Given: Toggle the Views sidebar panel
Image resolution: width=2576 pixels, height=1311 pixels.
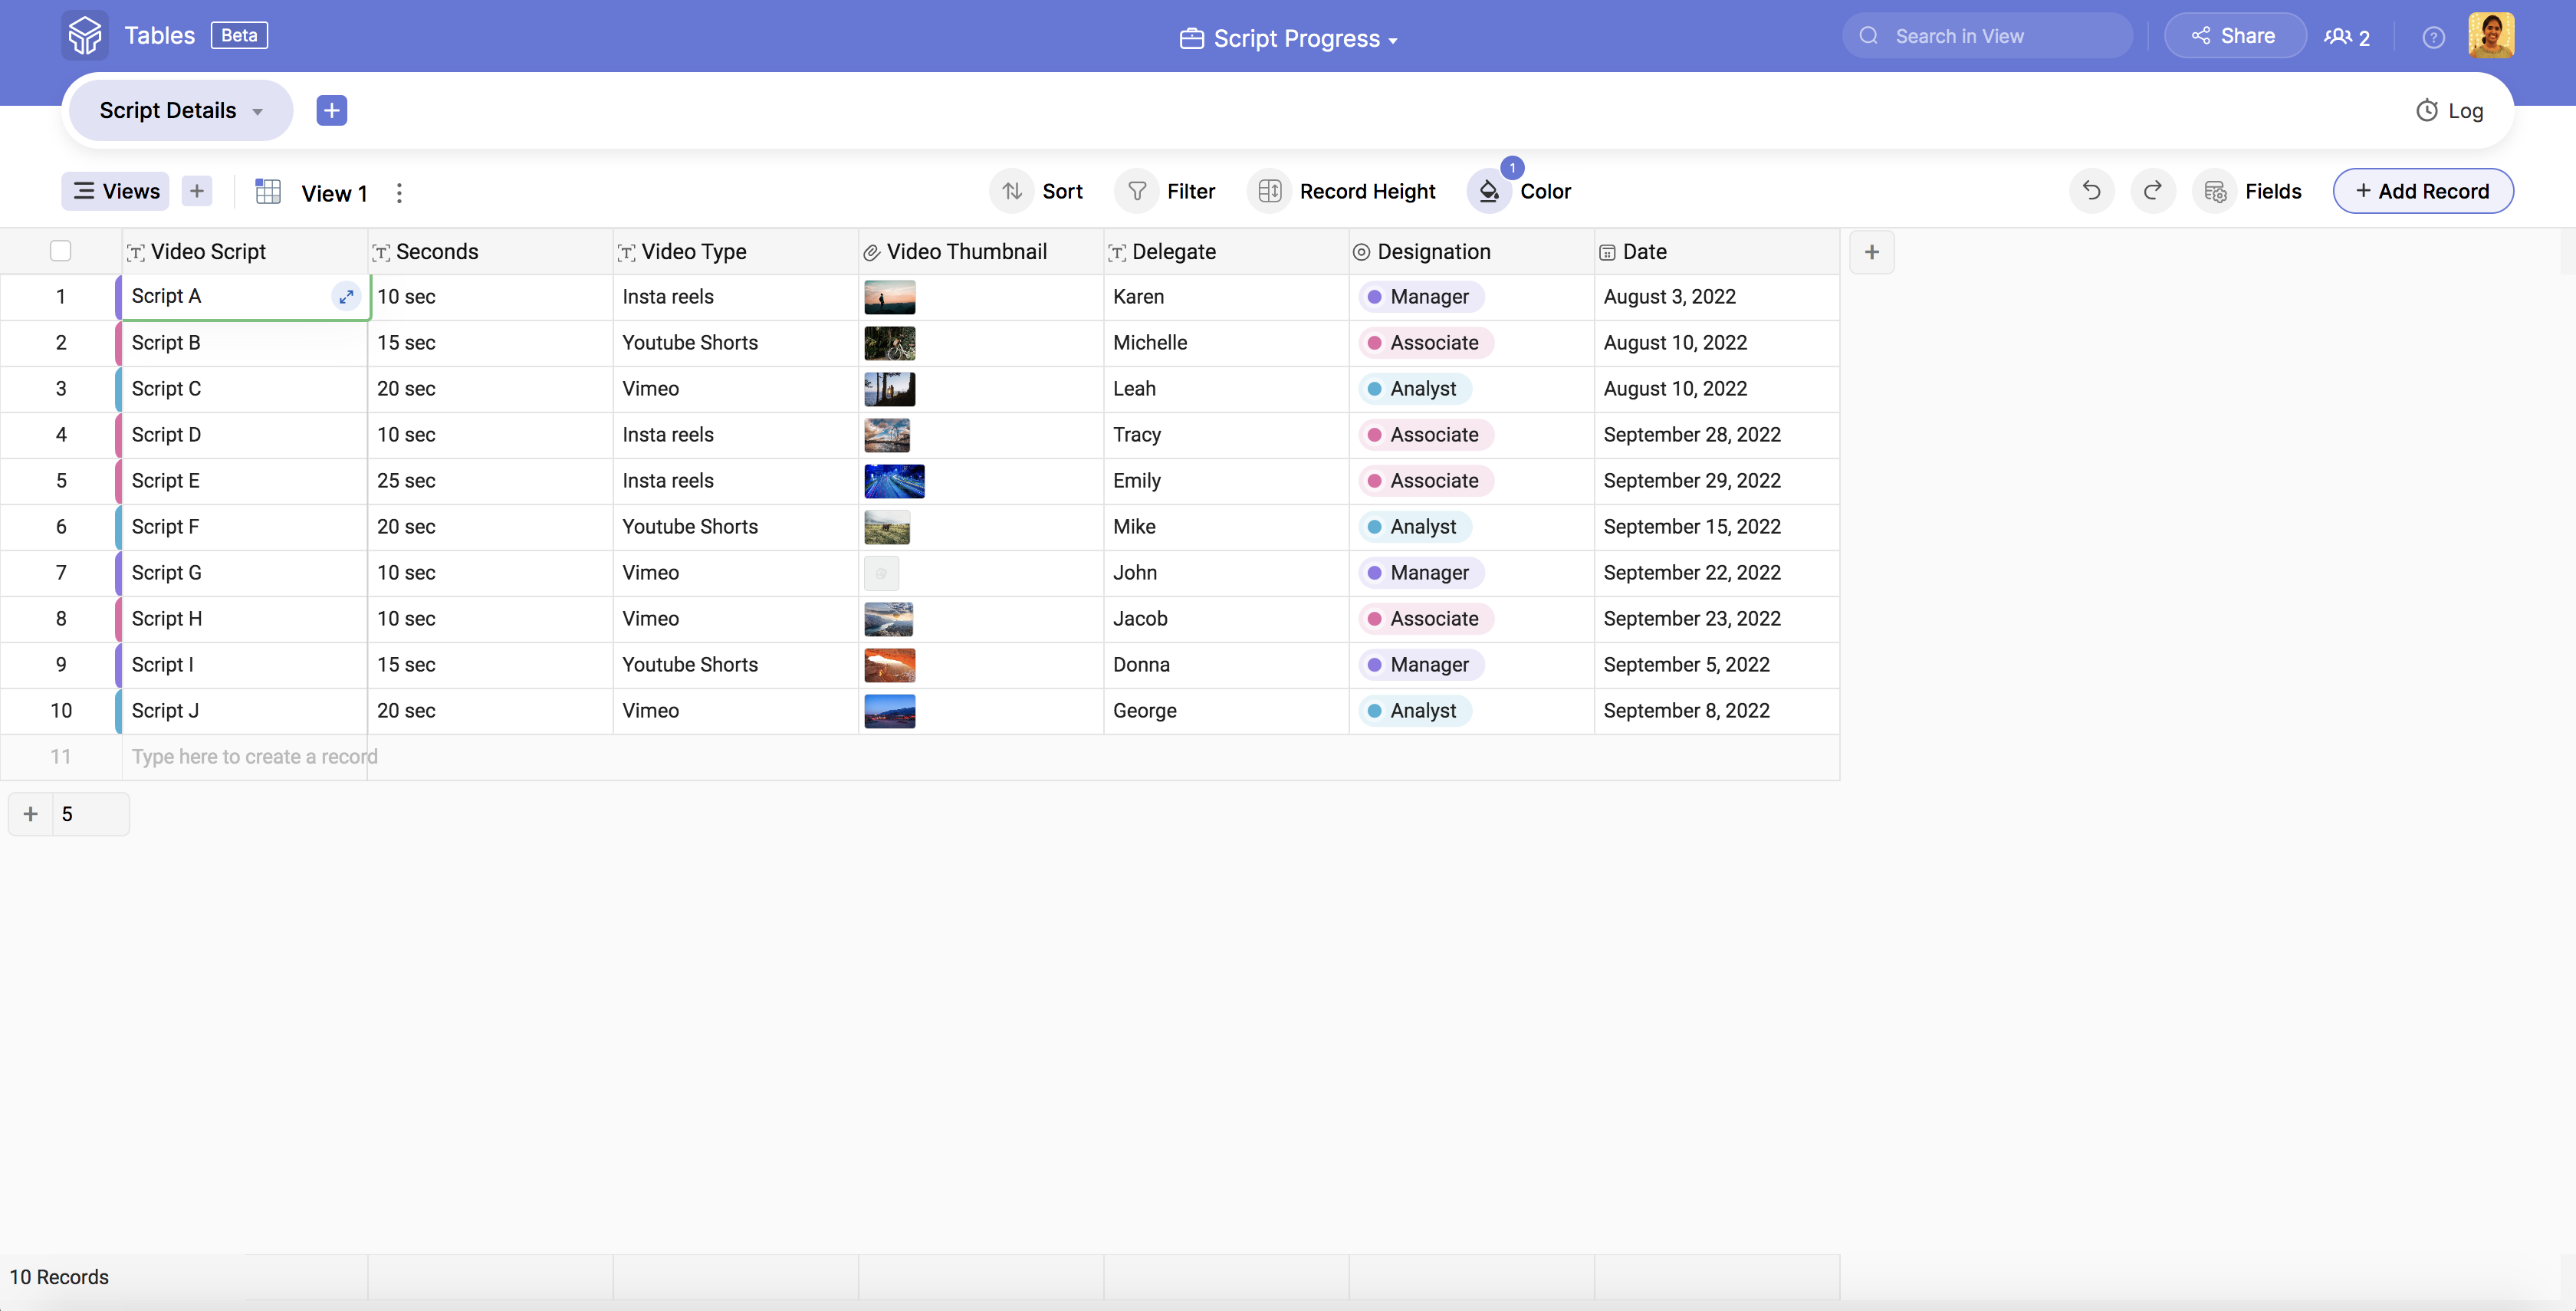Looking at the screenshot, I should [116, 191].
